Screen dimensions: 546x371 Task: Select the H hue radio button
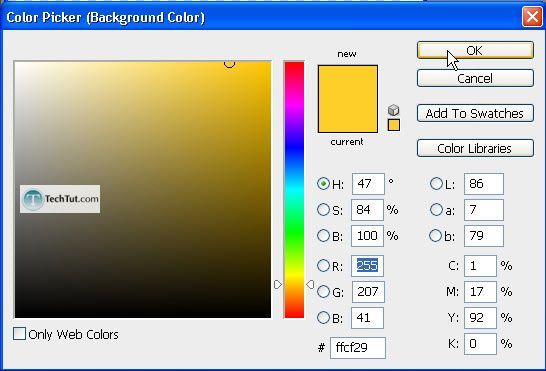click(323, 183)
